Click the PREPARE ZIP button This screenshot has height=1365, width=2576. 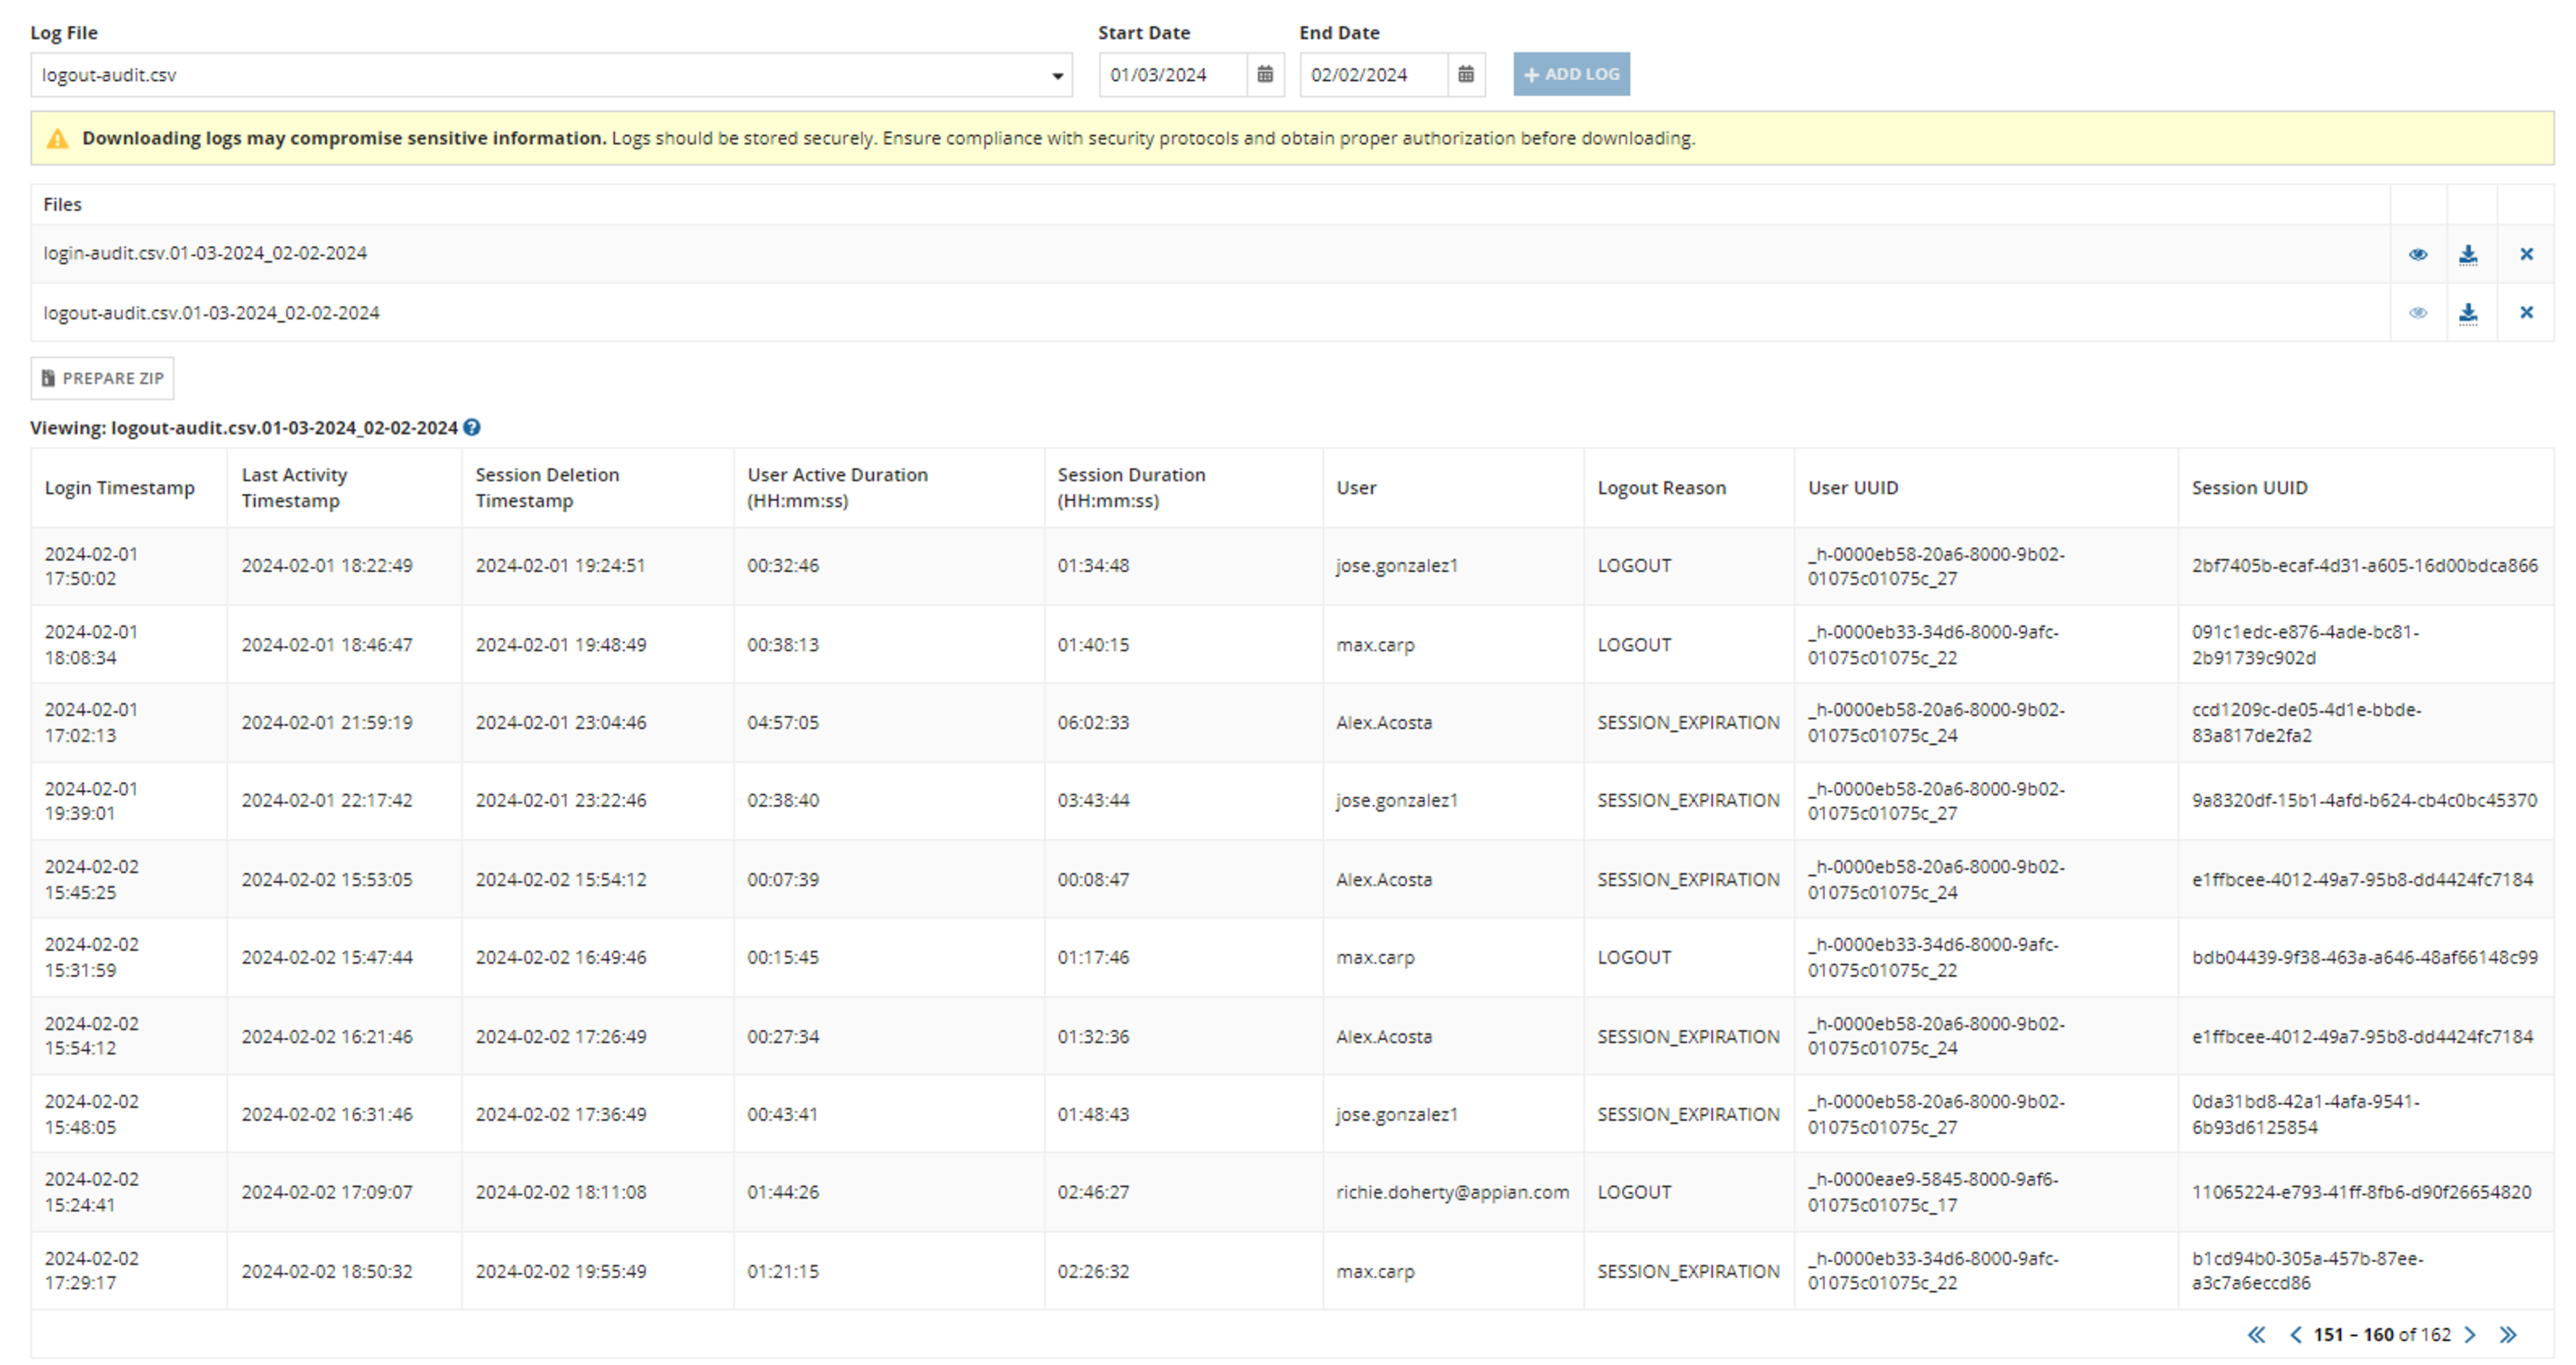click(x=102, y=378)
